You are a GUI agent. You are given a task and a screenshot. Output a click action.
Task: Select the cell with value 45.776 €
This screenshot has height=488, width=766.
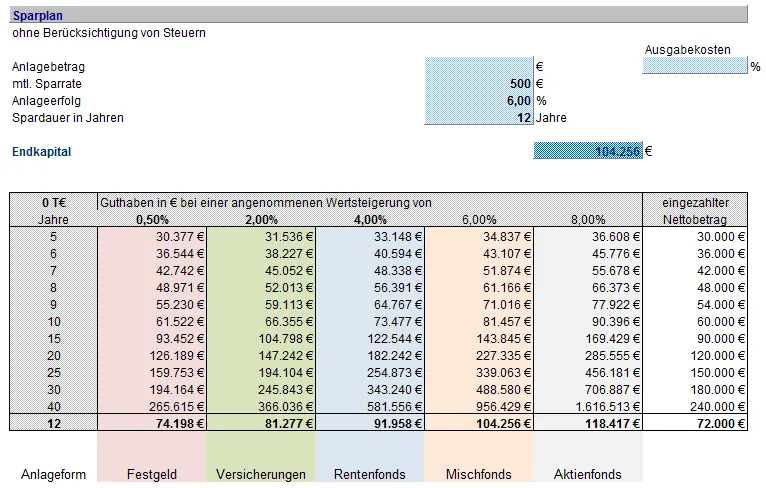click(x=588, y=254)
